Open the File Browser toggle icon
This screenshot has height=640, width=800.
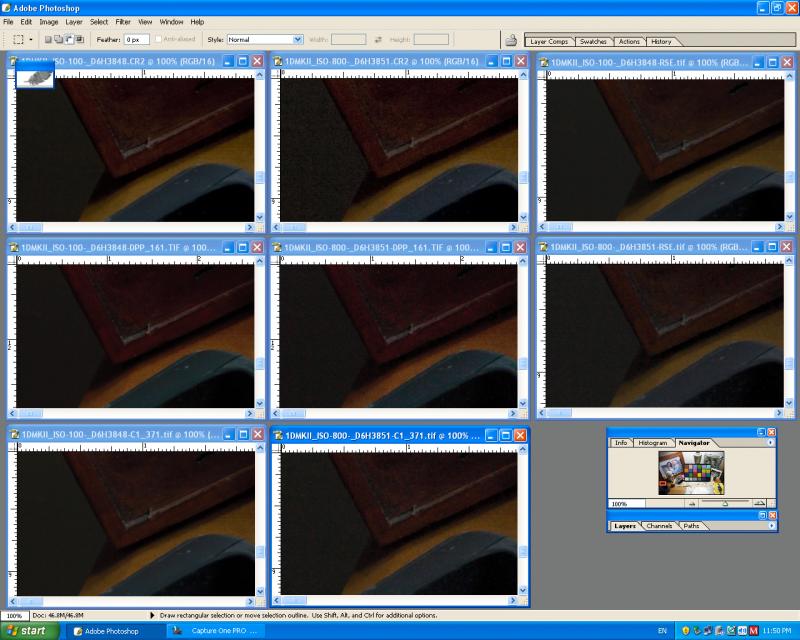(x=510, y=40)
